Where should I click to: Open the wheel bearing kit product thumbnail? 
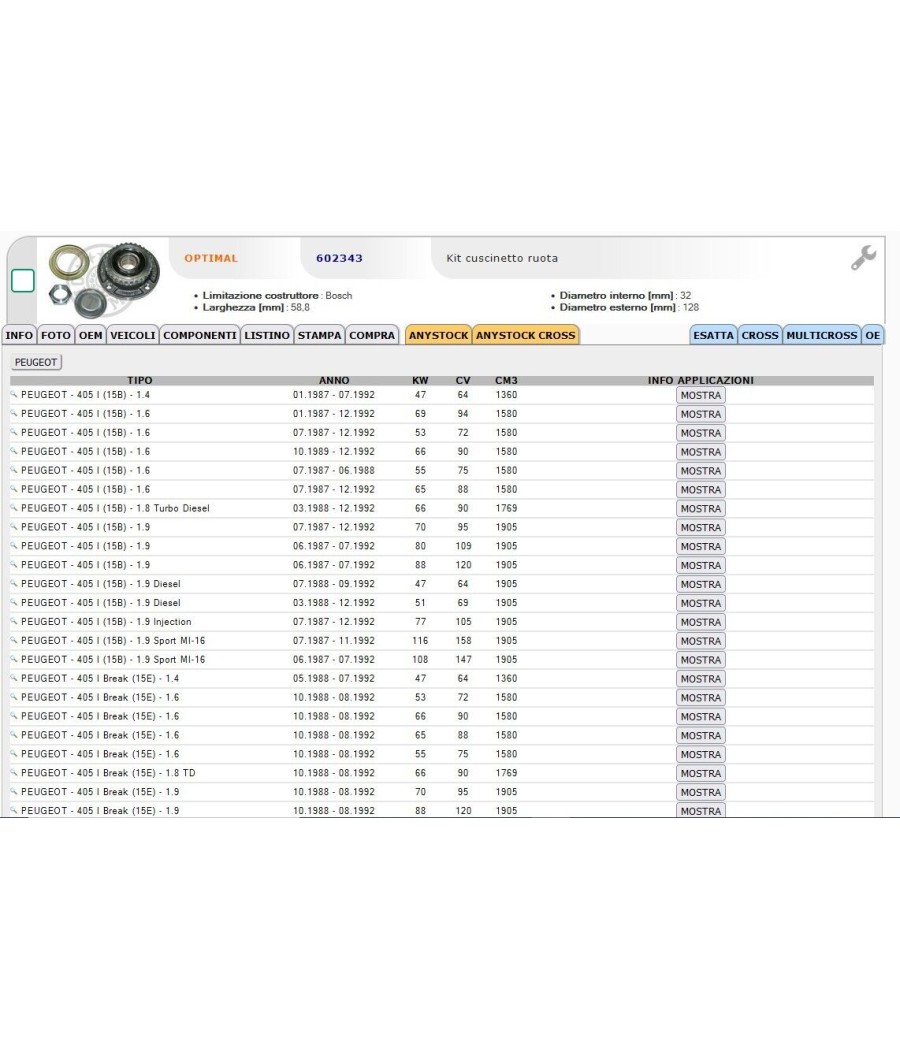point(104,280)
